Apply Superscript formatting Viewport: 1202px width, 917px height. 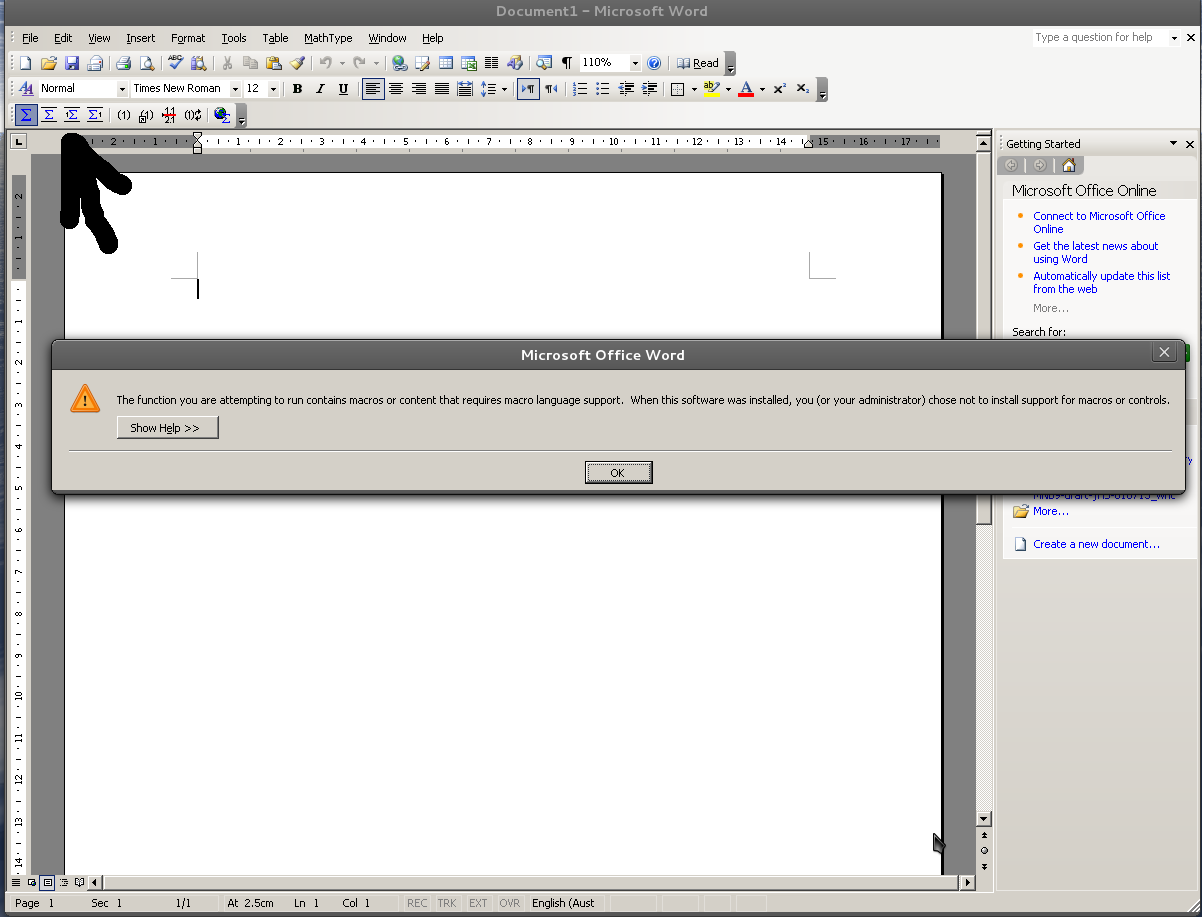pyautogui.click(x=780, y=89)
